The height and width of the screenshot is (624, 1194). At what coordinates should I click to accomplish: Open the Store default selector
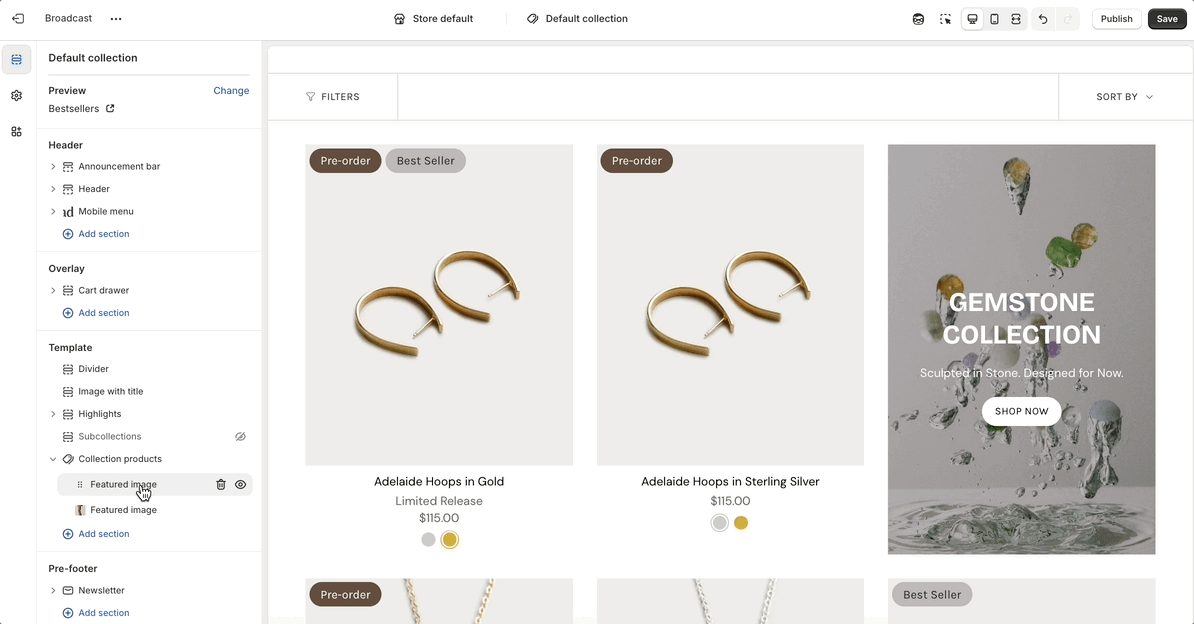(433, 19)
